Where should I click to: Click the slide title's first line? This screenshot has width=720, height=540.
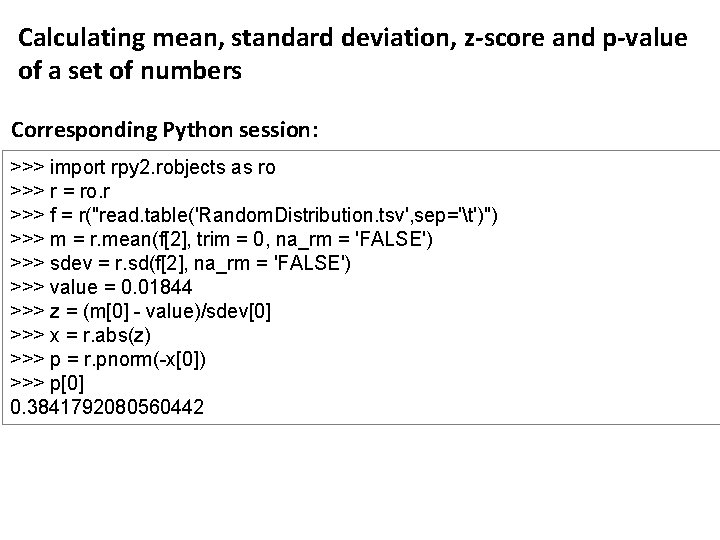352,39
